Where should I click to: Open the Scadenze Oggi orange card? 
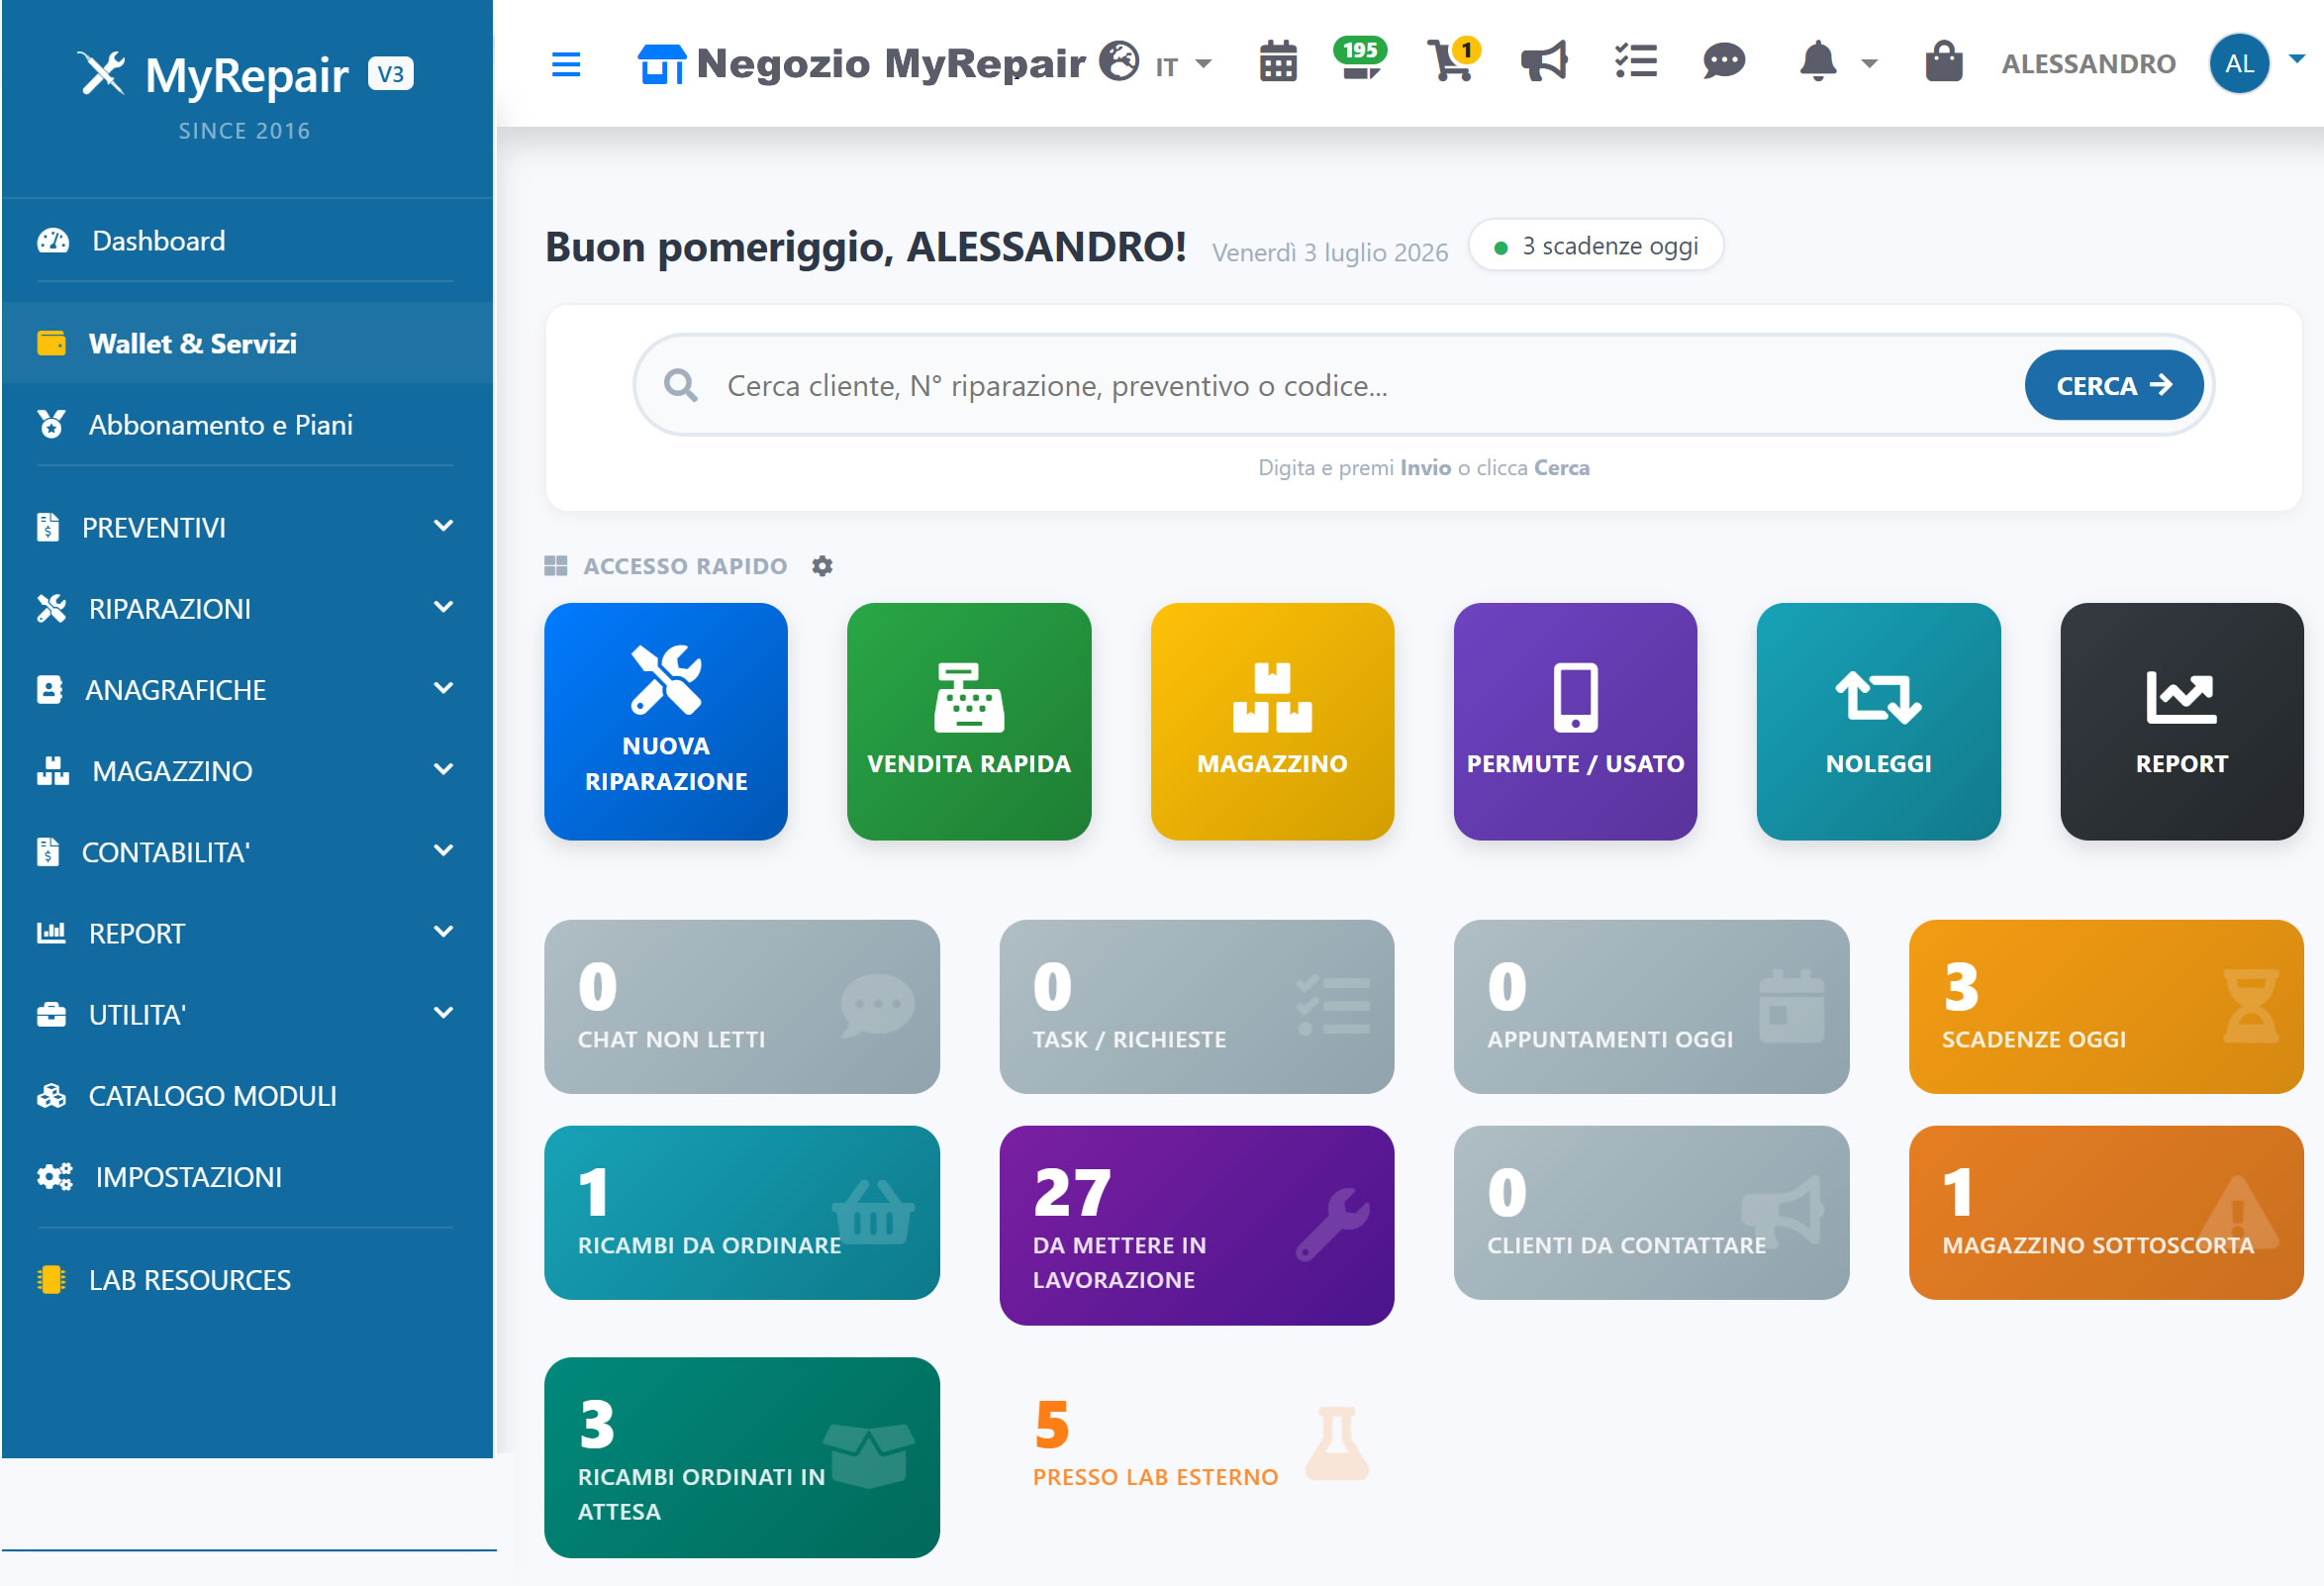(x=2106, y=1006)
